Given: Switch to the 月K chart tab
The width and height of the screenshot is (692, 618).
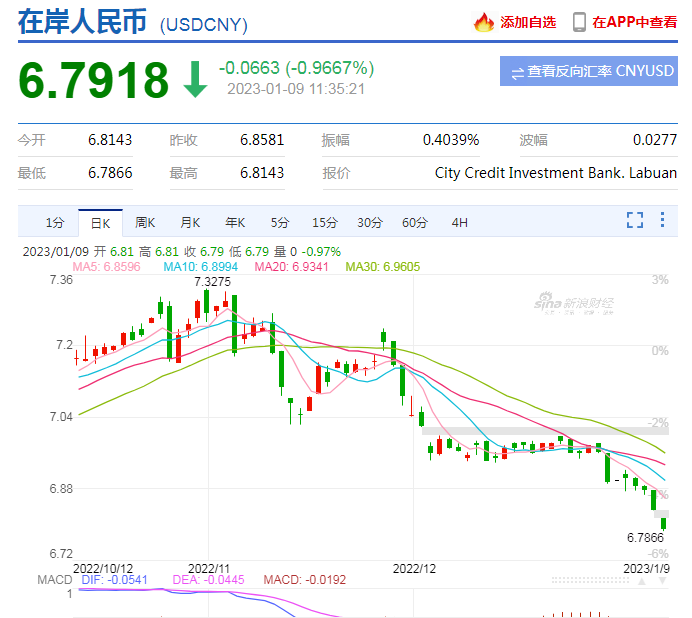Looking at the screenshot, I should click(x=190, y=222).
